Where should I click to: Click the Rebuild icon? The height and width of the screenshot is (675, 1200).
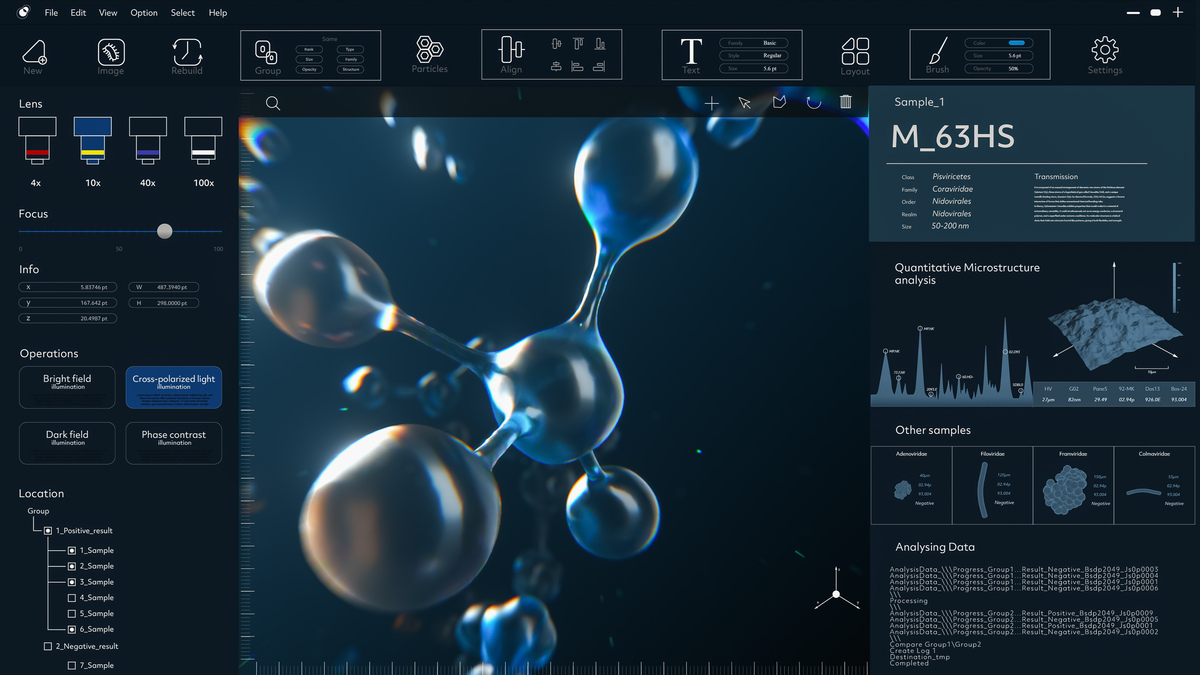187,53
